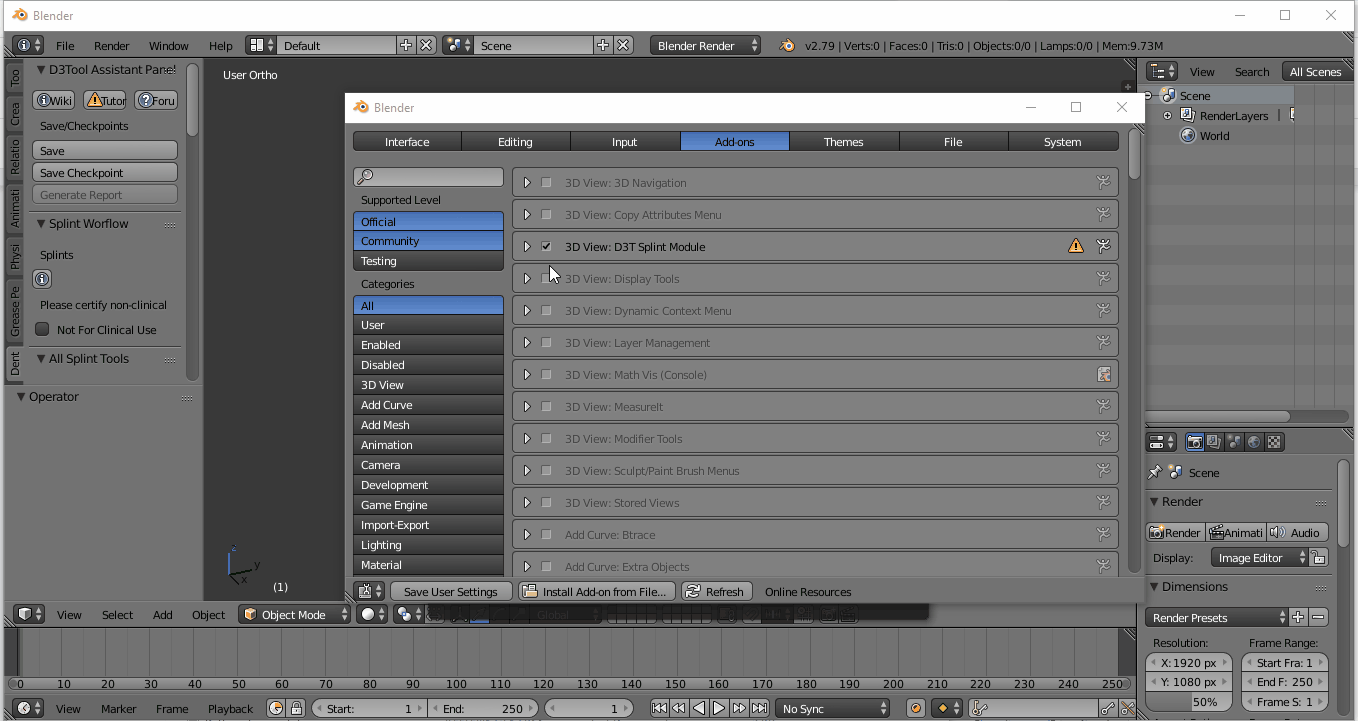The height and width of the screenshot is (721, 1358).
Task: Jump to last frame in timeline
Action: tap(759, 708)
